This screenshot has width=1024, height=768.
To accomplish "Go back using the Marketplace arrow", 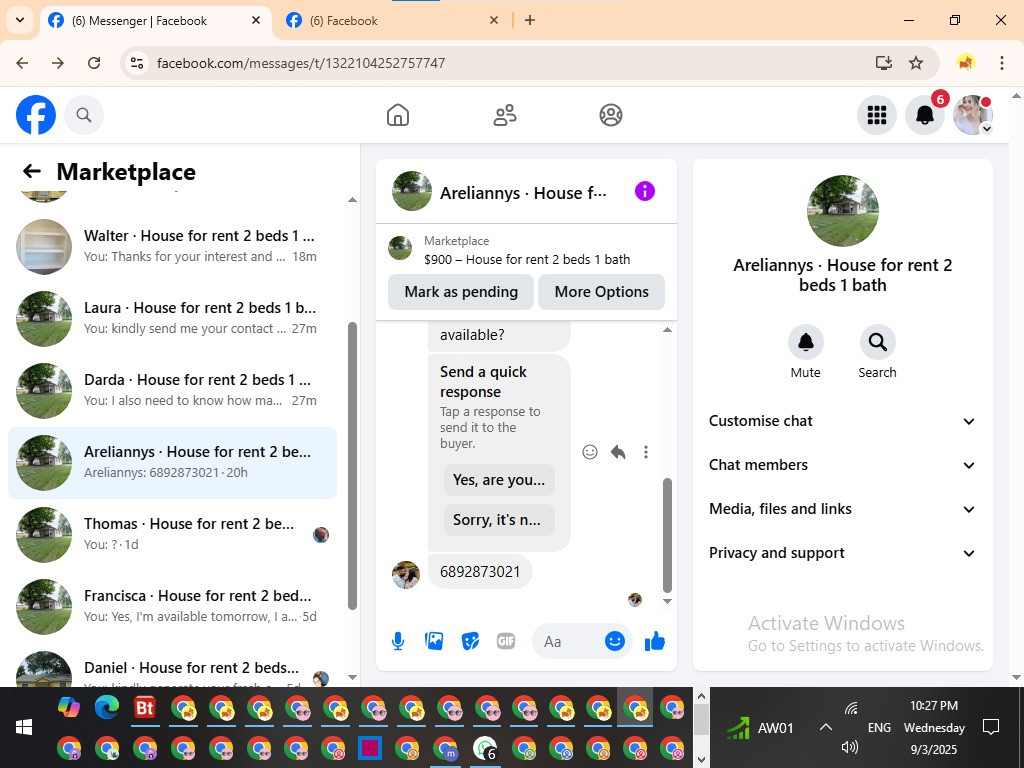I will (31, 171).
